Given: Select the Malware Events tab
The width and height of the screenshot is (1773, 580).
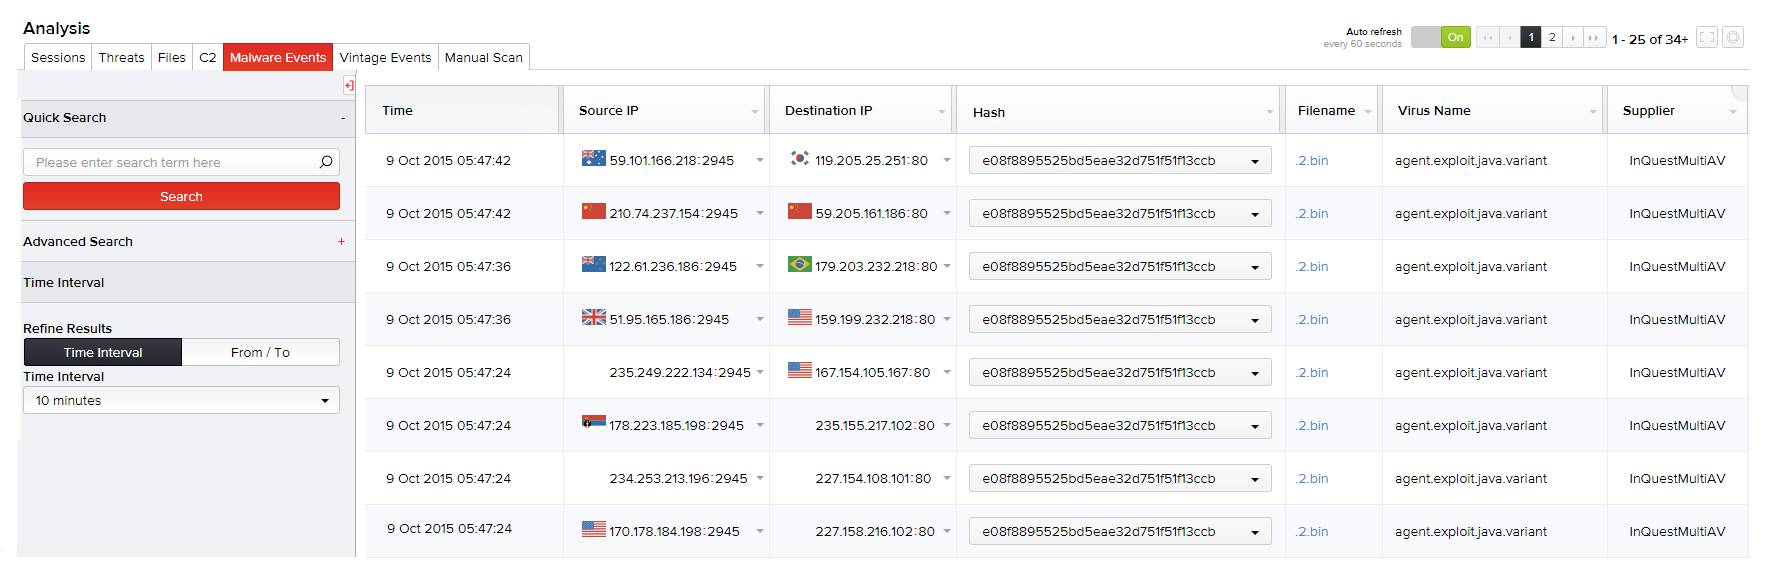Looking at the screenshot, I should pos(278,57).
